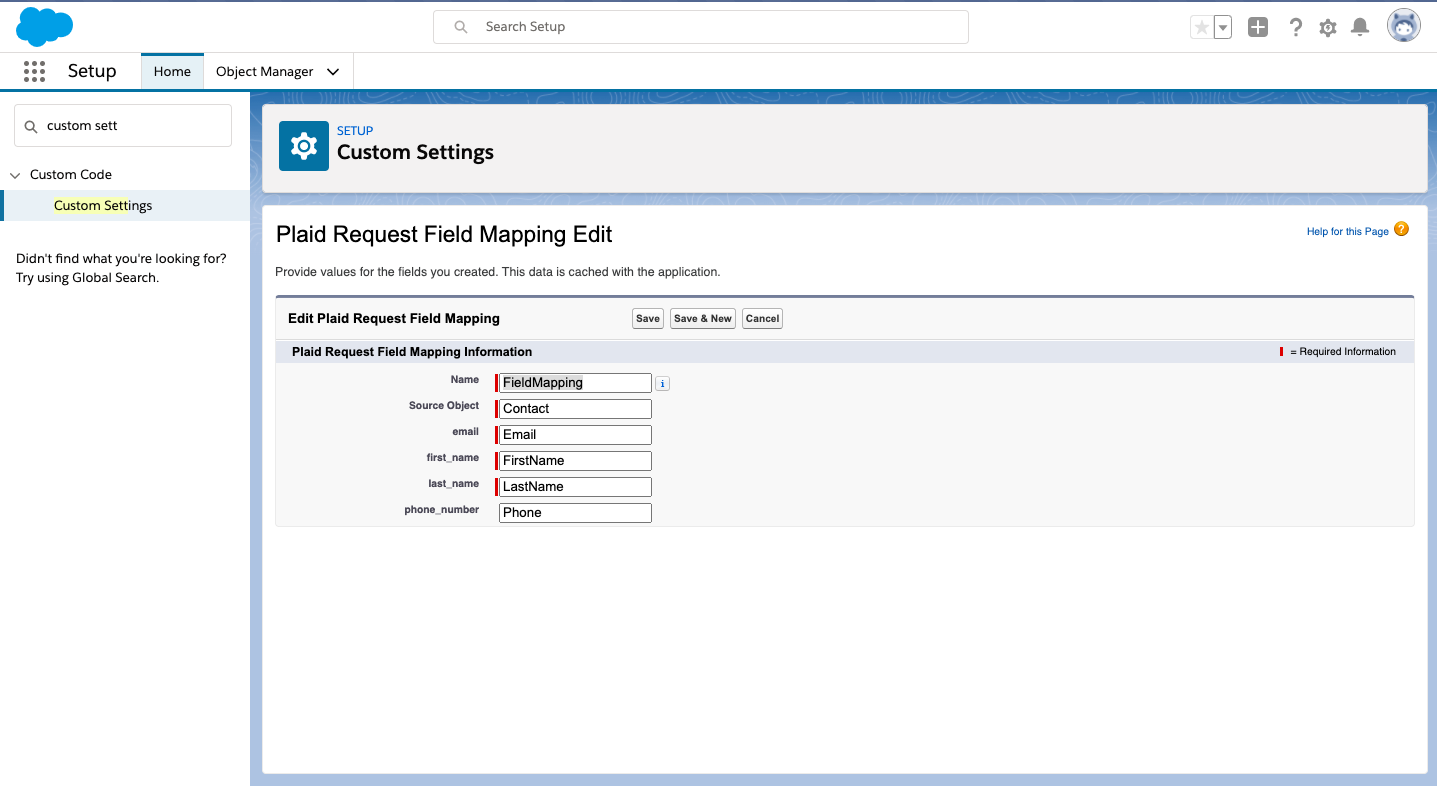1437x786 pixels.
Task: Click the Quick Find sidebar search field
Action: 123,126
